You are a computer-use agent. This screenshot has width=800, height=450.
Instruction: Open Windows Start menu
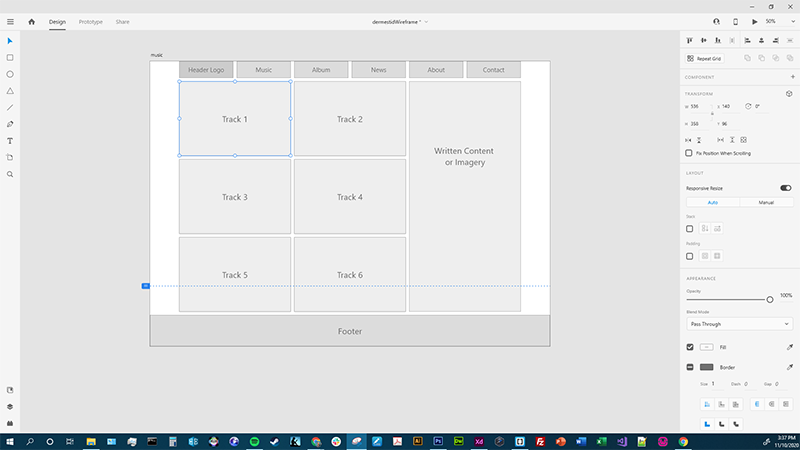tap(10, 441)
